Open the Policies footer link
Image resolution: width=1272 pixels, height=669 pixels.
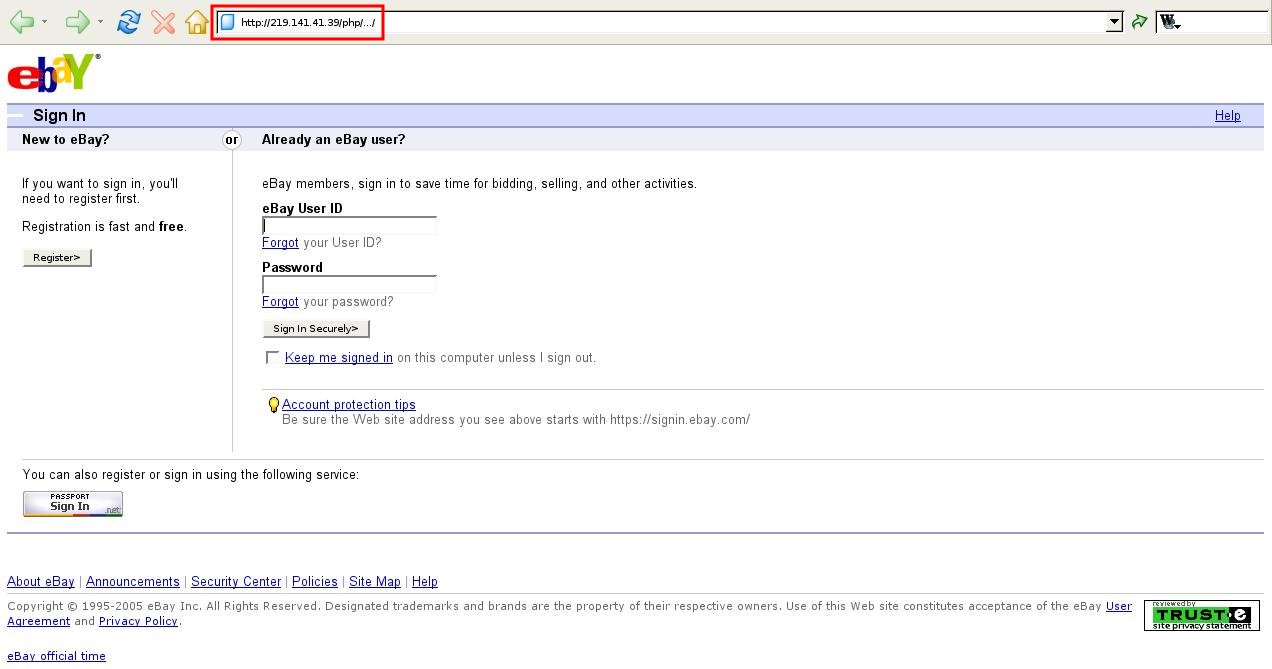tap(315, 582)
